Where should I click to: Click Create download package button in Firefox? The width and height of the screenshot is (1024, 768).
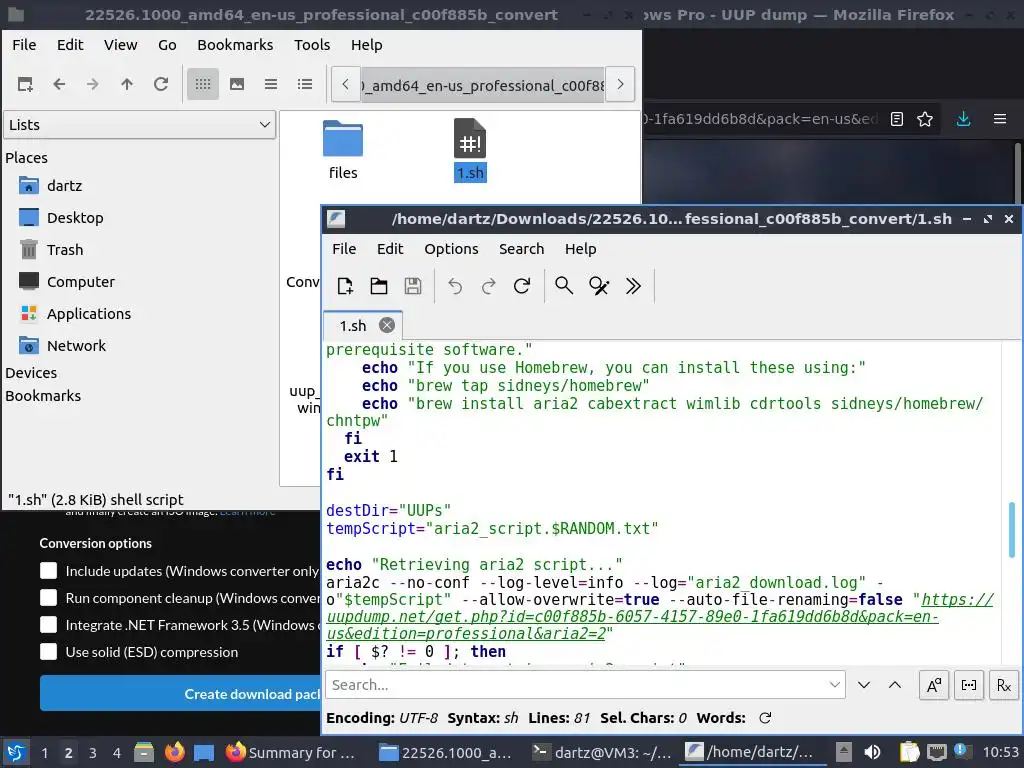tap(180, 694)
